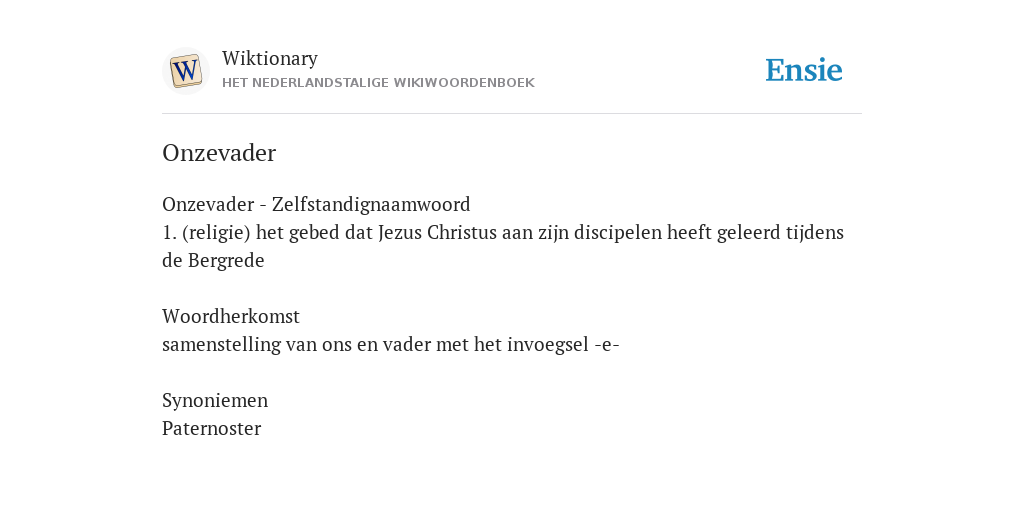Viewport: 1024px width, 512px height.
Task: Click the word Bergrede
Action: [x=226, y=261]
